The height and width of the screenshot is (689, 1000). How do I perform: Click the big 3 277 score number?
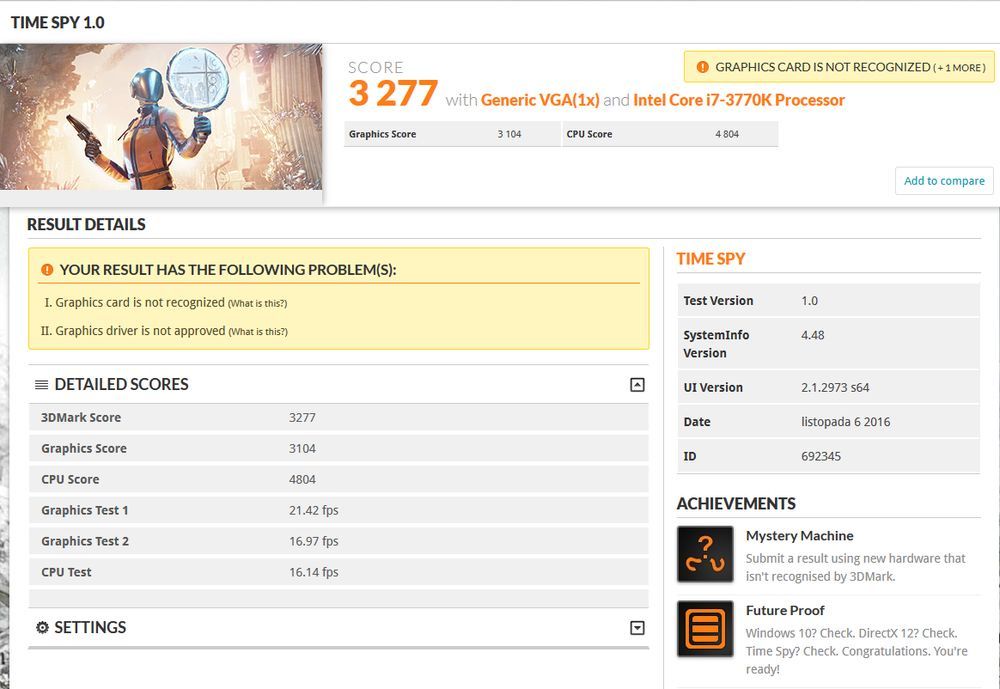point(393,94)
